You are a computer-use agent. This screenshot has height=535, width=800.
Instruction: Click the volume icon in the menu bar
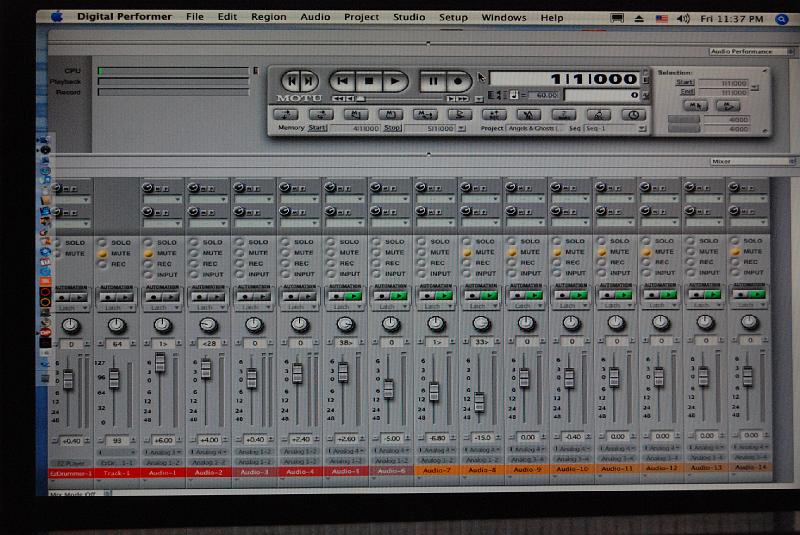[683, 19]
